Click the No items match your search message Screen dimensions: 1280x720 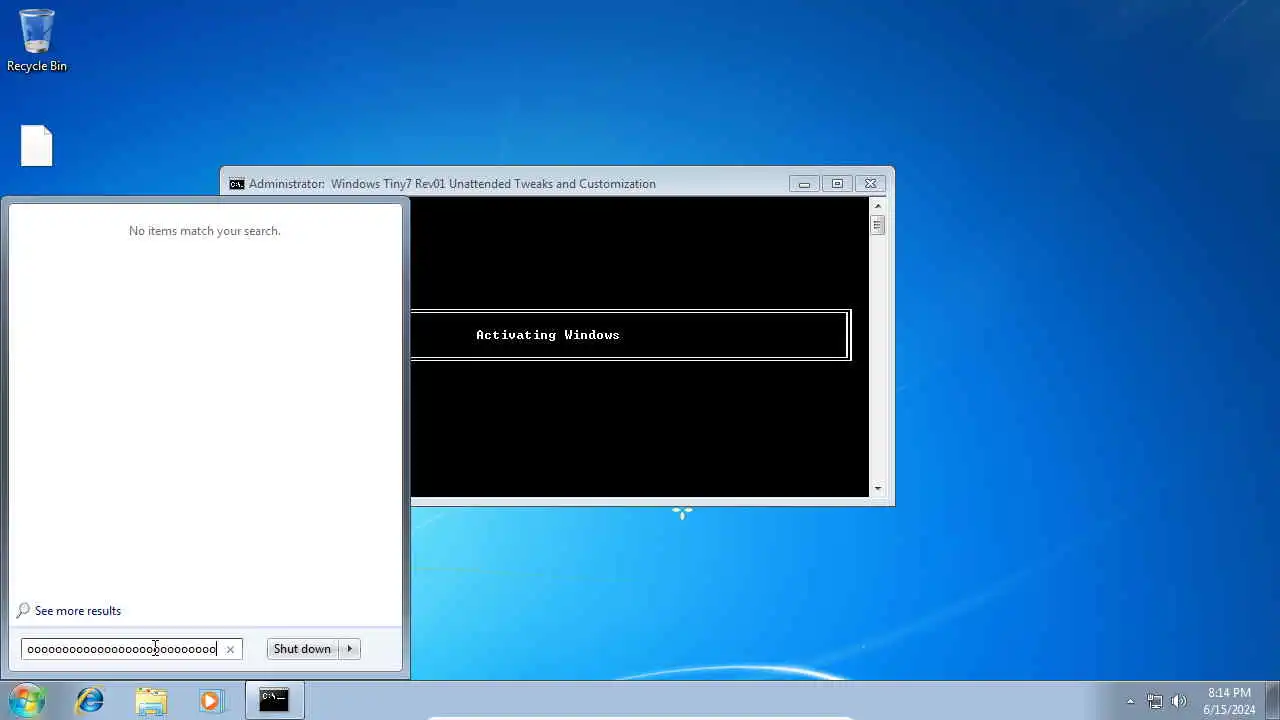tap(205, 231)
